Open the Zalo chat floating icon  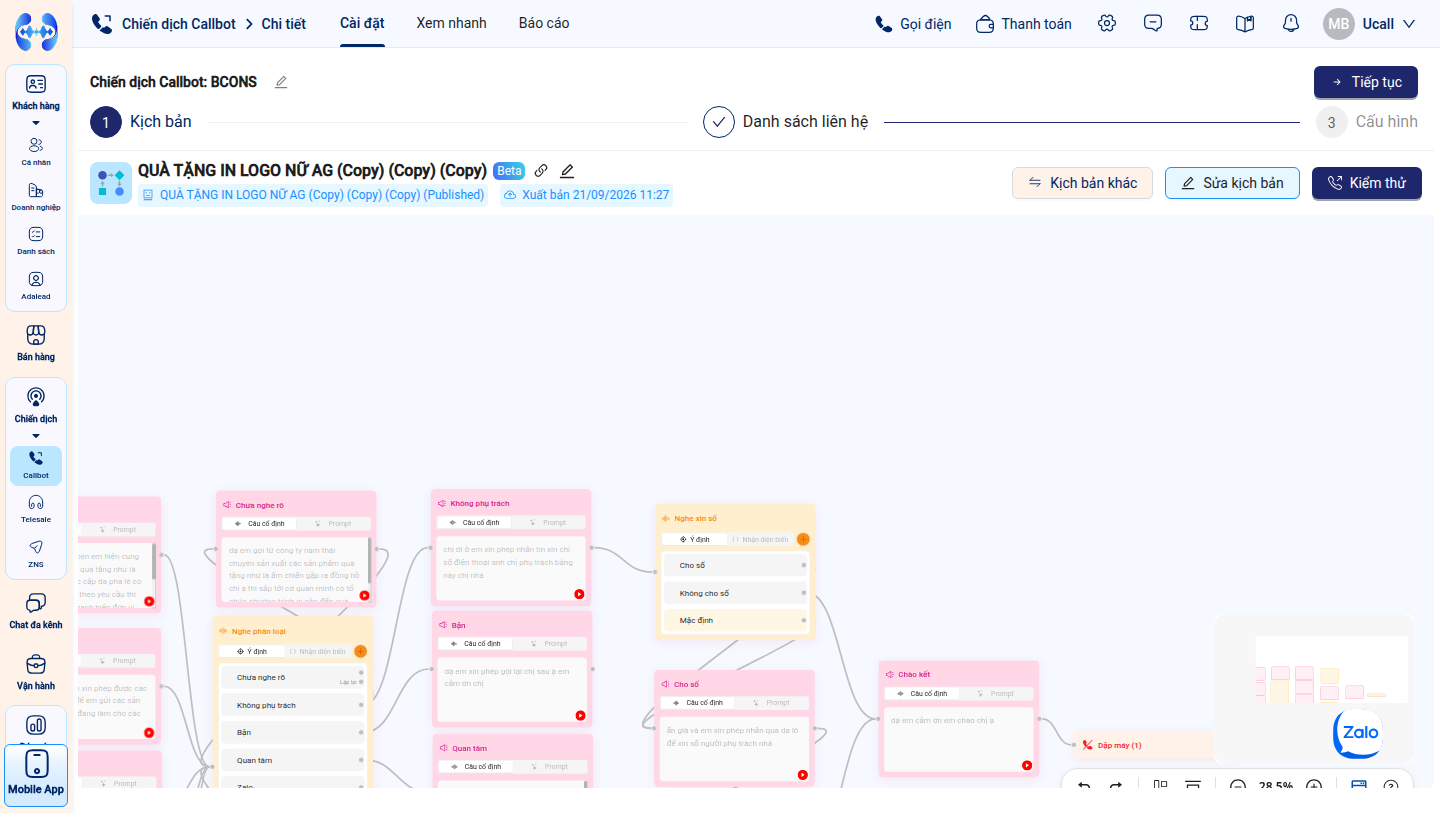click(x=1357, y=732)
